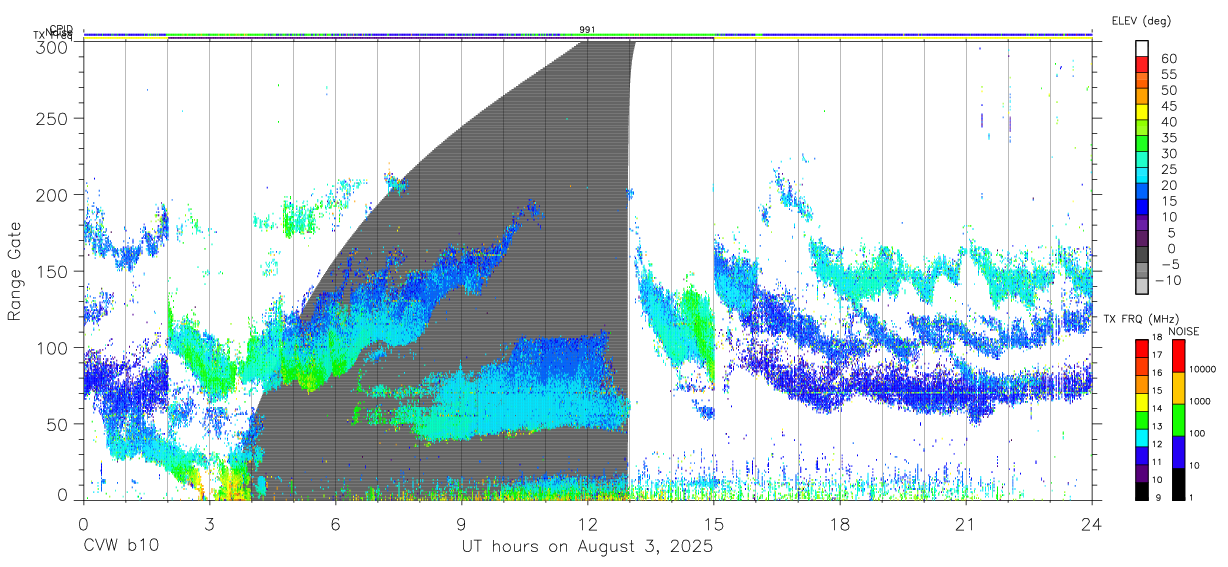The height and width of the screenshot is (567, 1228).
Task: Click the 'NOISE' colorbar title
Action: 1185,331
